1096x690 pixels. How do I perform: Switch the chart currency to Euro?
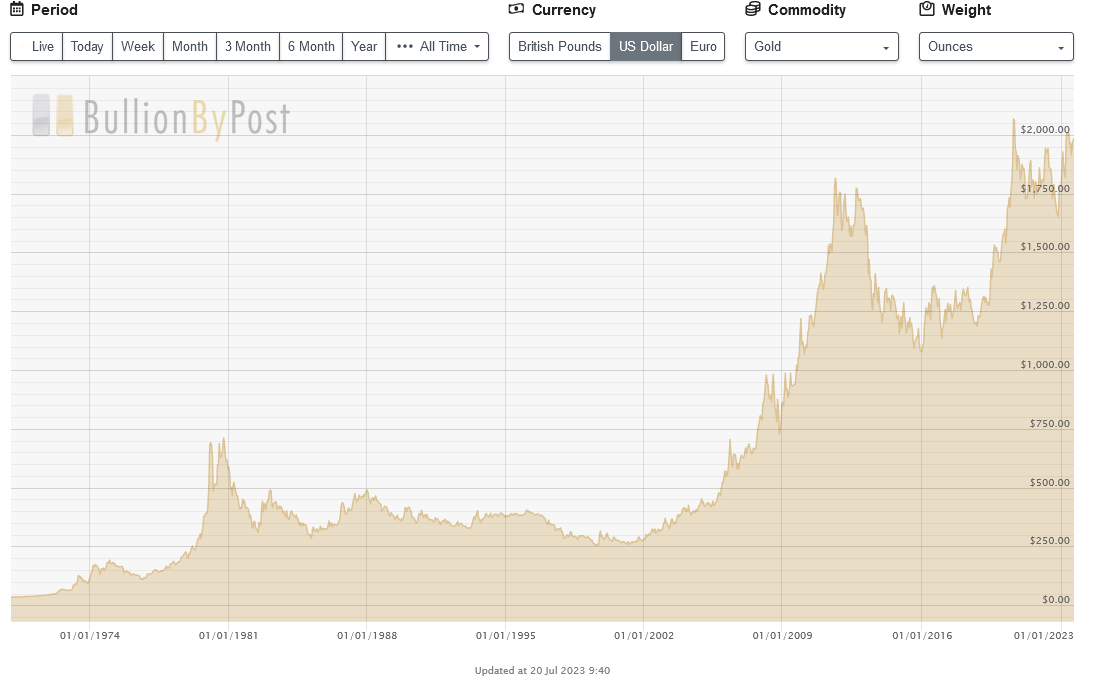(x=703, y=47)
